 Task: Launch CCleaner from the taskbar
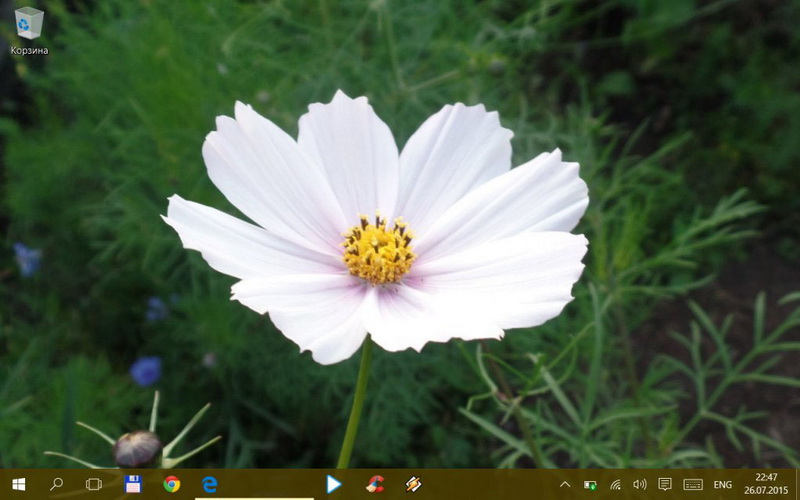pyautogui.click(x=375, y=484)
